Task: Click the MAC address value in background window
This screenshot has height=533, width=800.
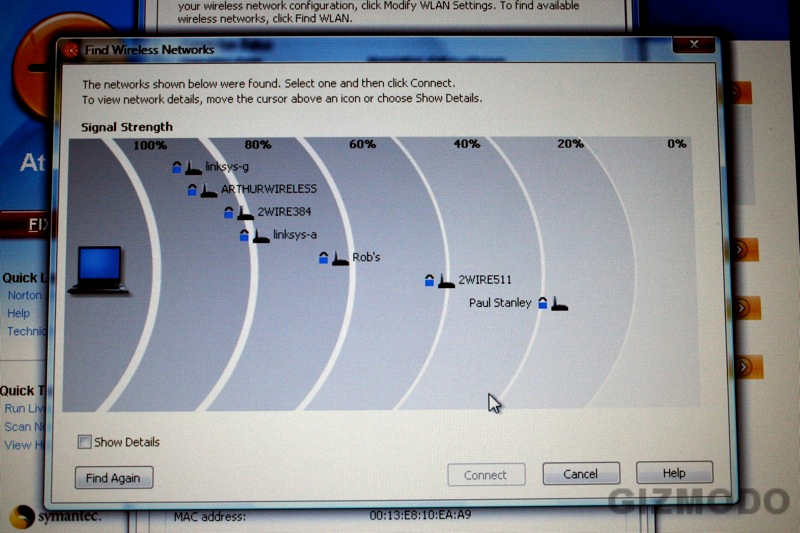Action: tap(420, 515)
